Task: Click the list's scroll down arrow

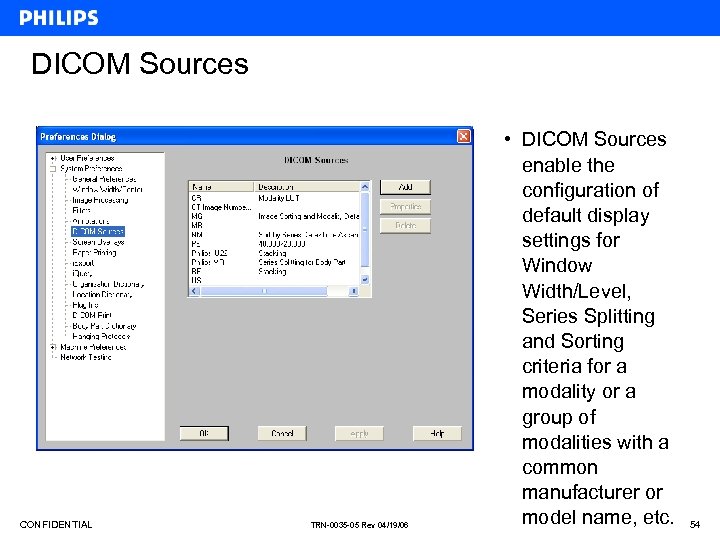Action: [x=365, y=279]
